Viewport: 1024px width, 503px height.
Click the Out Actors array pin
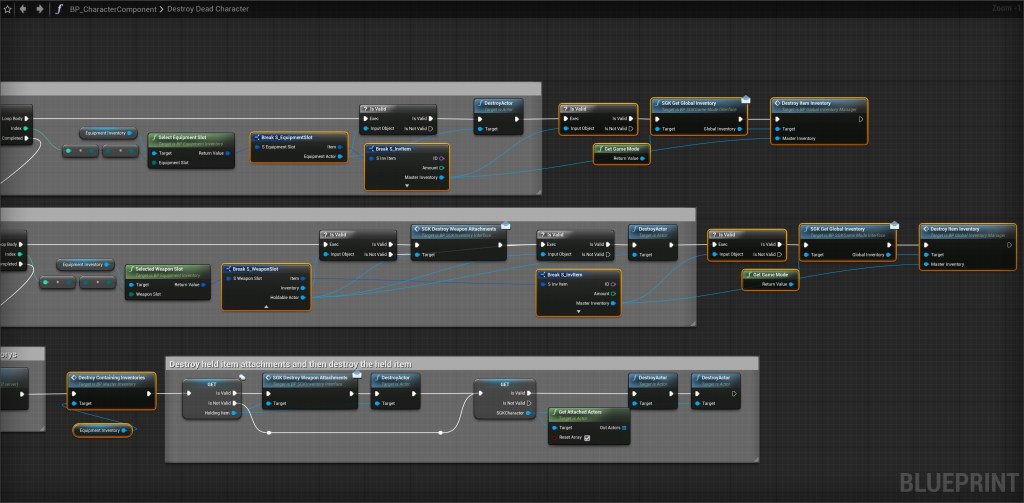628,427
